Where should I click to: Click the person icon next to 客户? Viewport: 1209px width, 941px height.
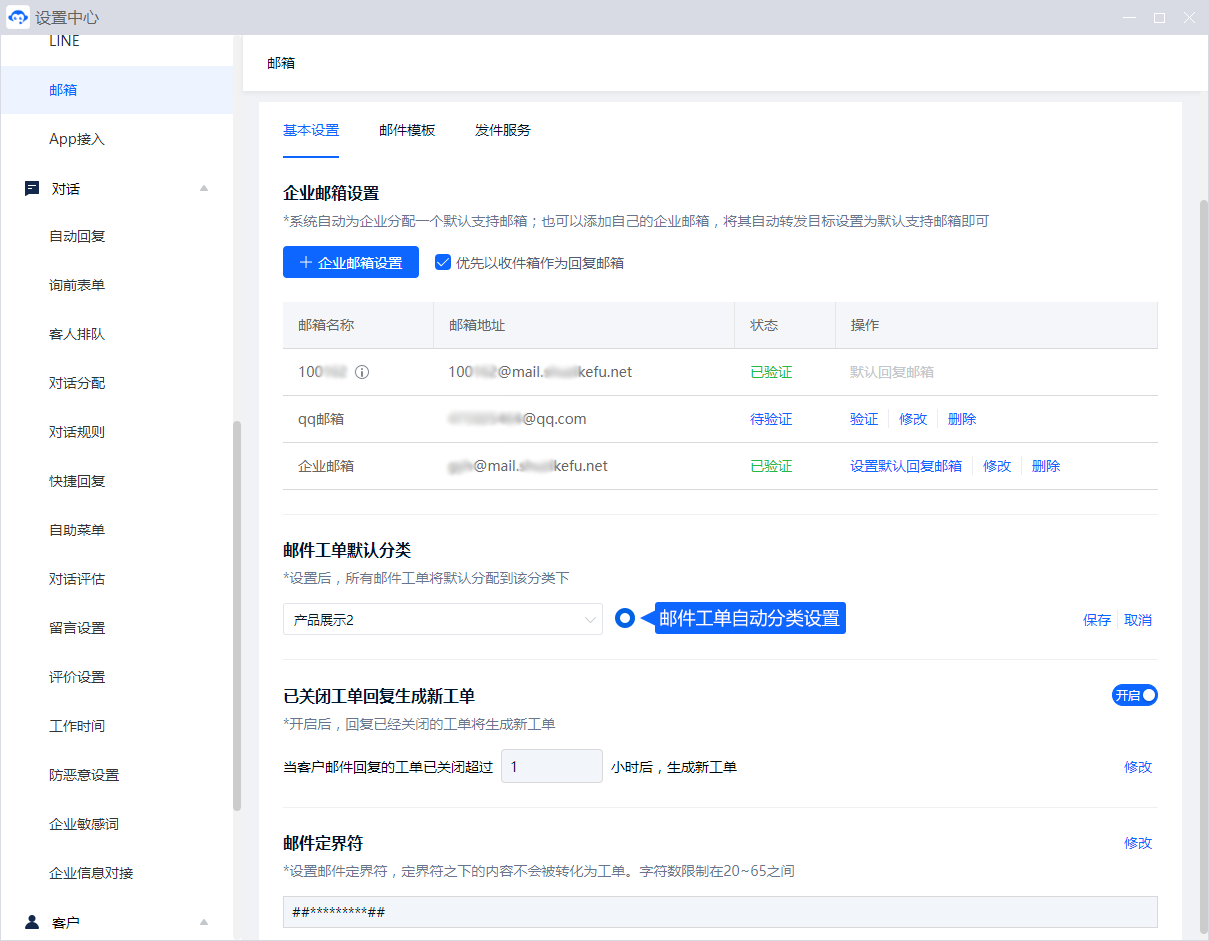(x=32, y=922)
